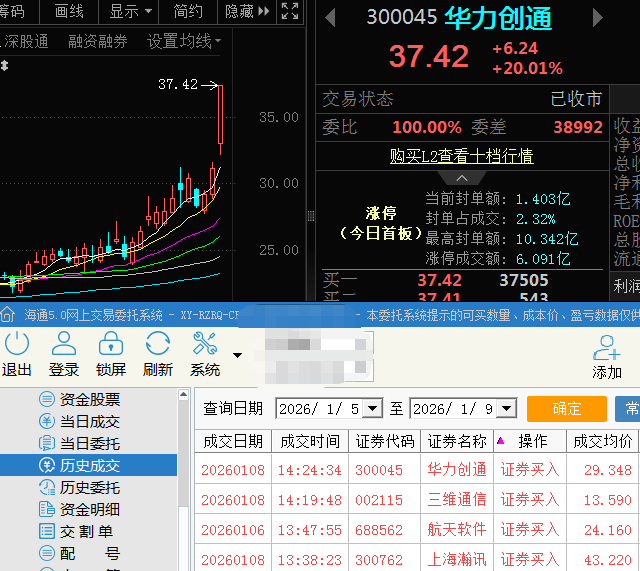Go to previous stock arrow
This screenshot has height=571, width=640.
pyautogui.click(x=330, y=18)
